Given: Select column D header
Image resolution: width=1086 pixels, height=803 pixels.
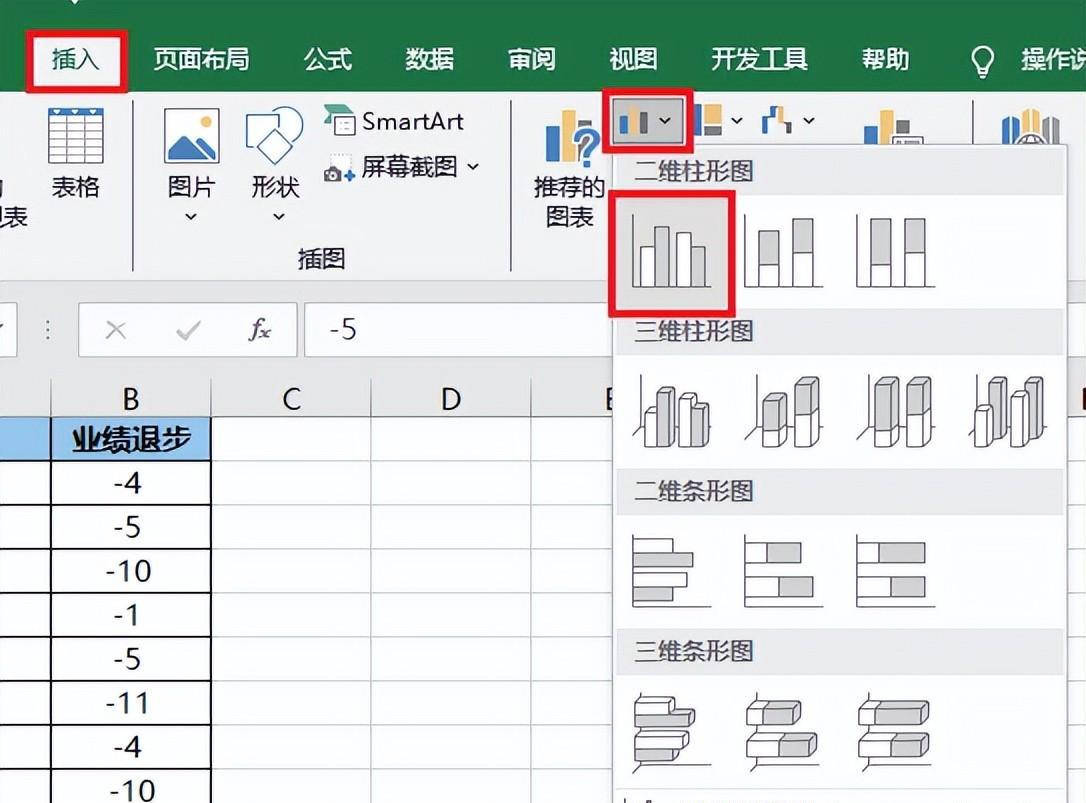Looking at the screenshot, I should pyautogui.click(x=451, y=398).
